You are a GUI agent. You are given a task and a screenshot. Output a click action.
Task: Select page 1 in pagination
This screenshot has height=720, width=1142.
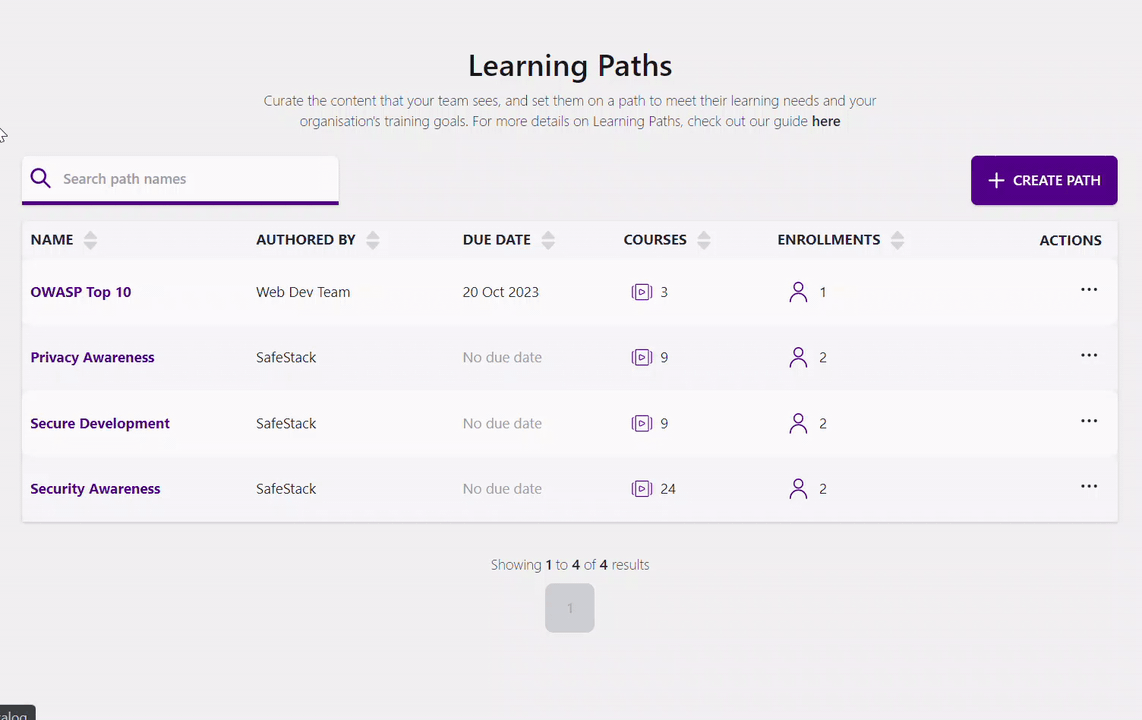[x=569, y=607]
